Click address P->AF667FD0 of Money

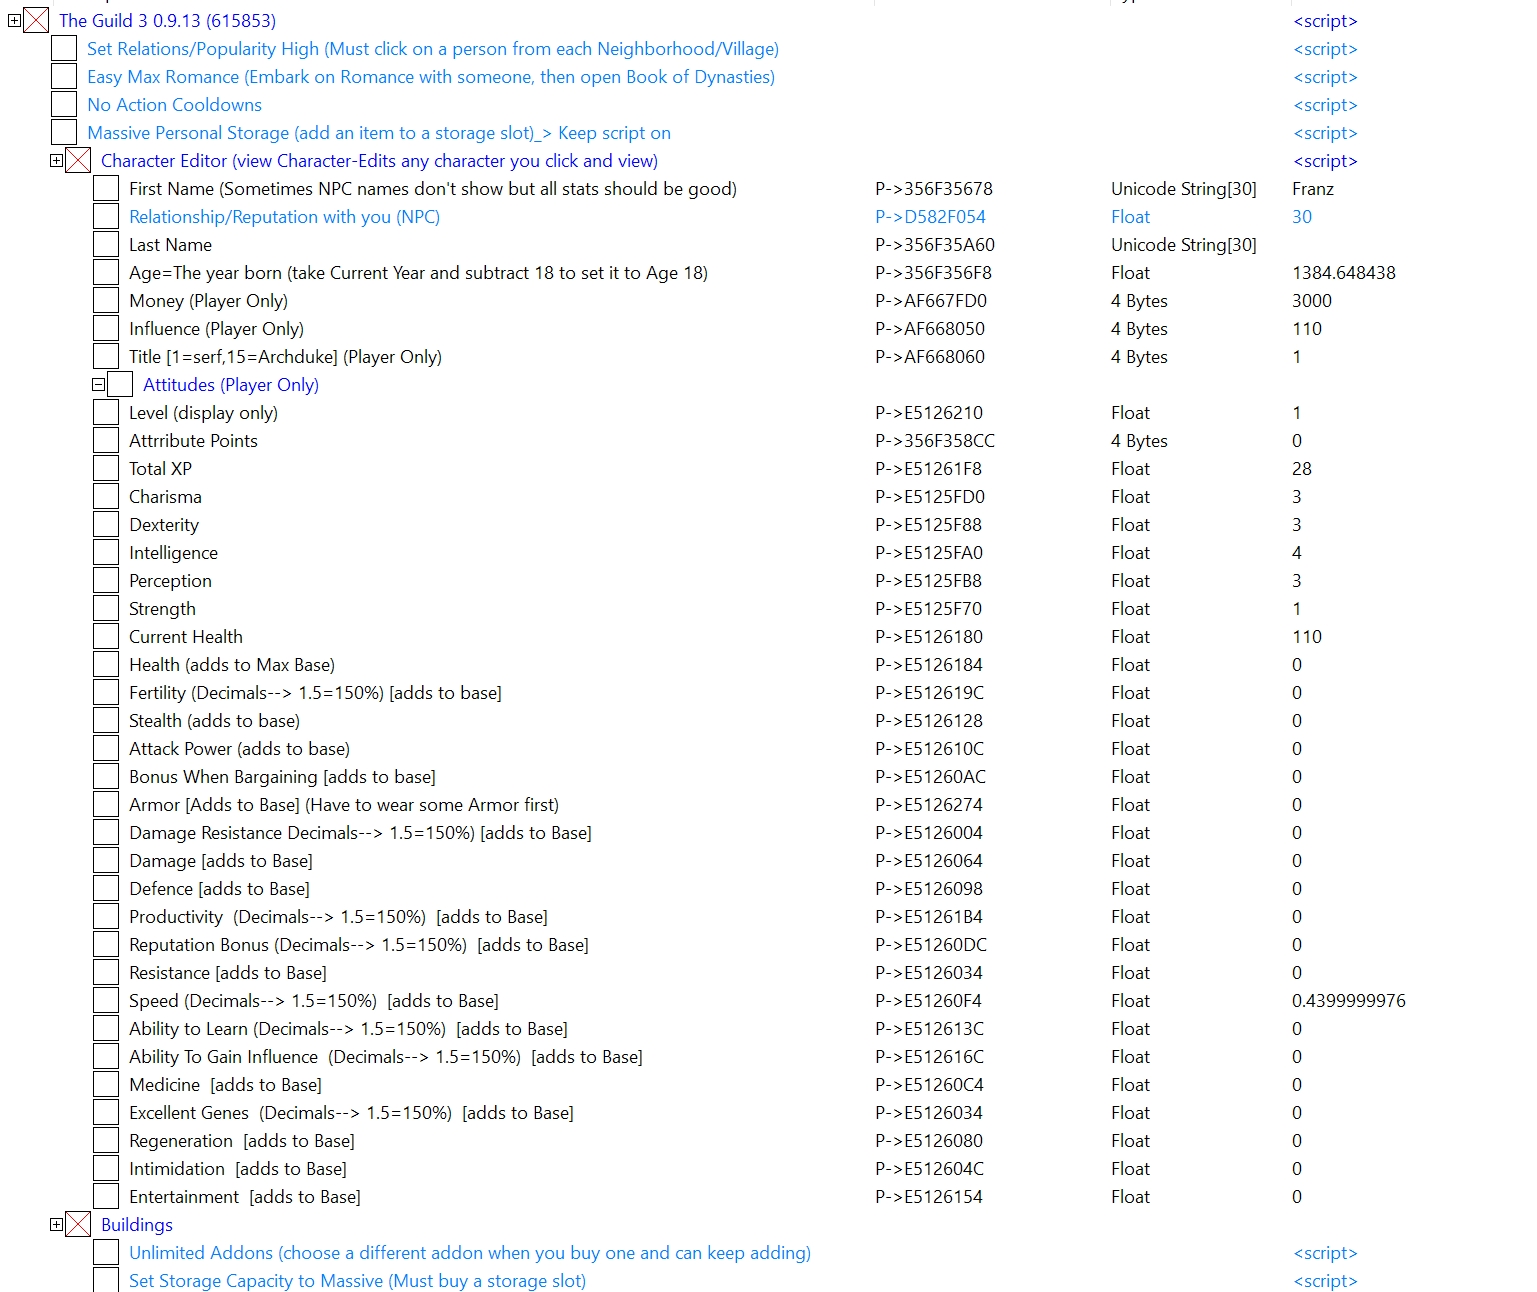point(931,300)
